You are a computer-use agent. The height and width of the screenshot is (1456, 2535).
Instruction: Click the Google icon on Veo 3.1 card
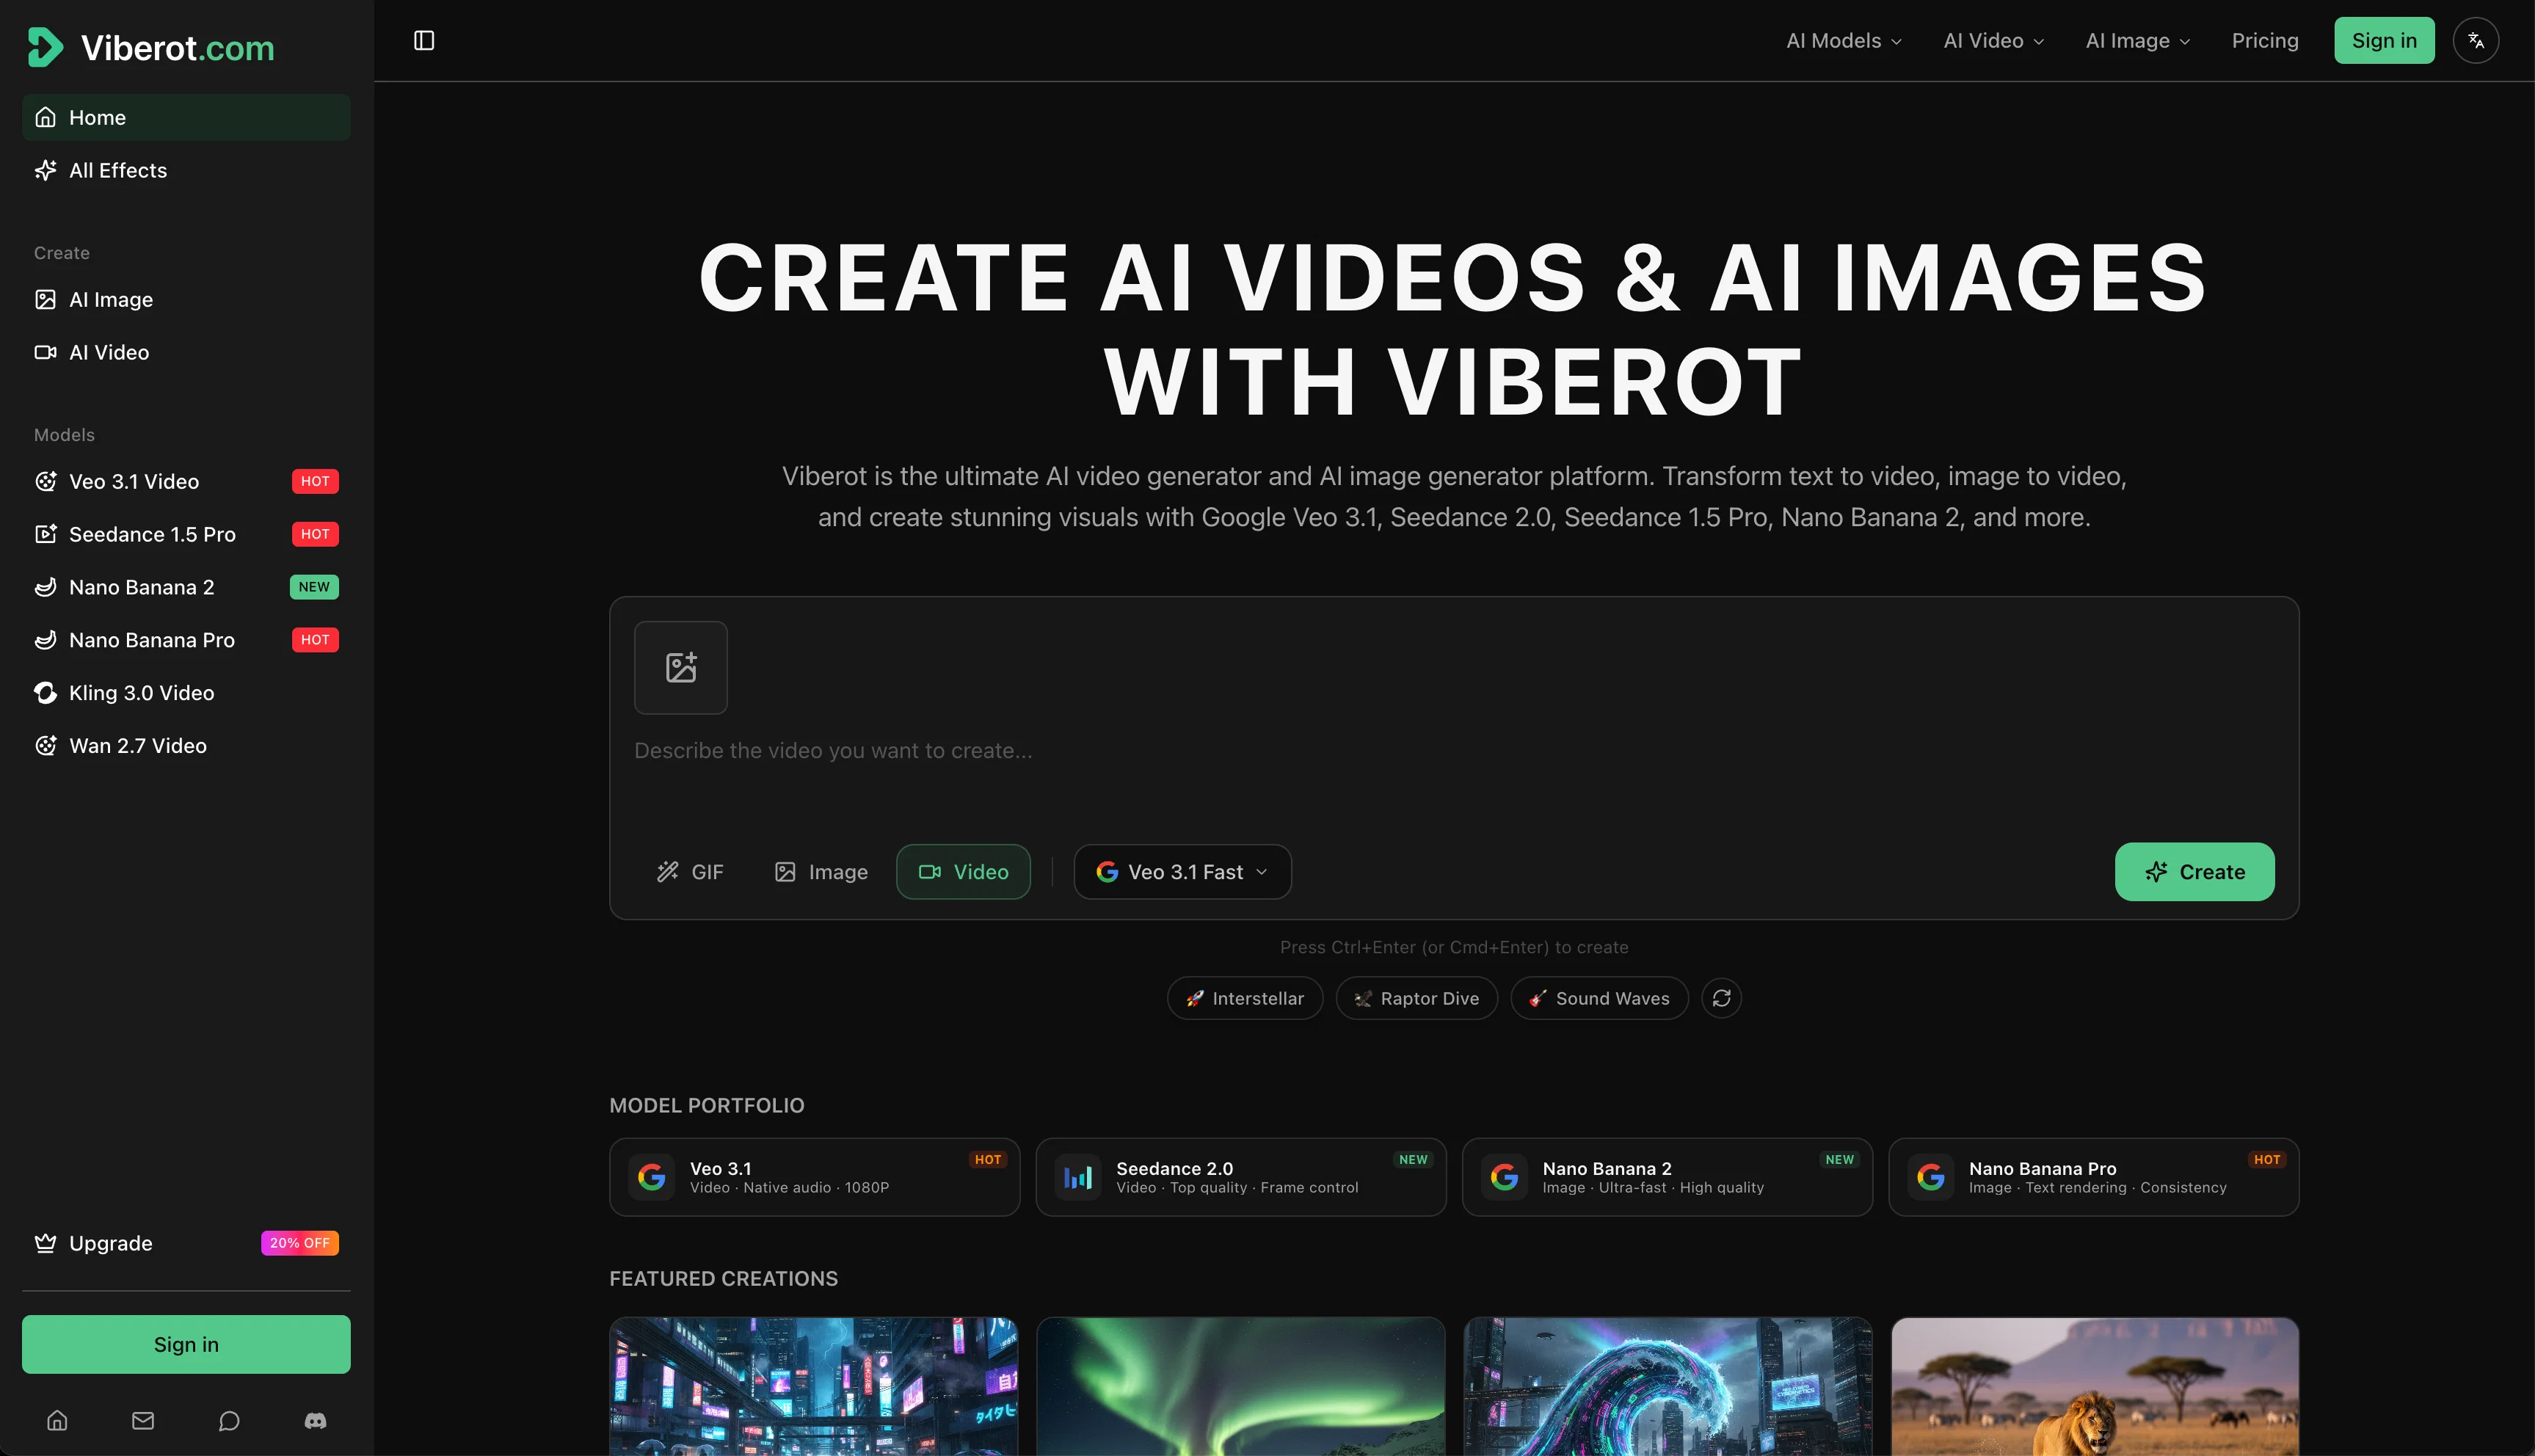click(x=651, y=1177)
